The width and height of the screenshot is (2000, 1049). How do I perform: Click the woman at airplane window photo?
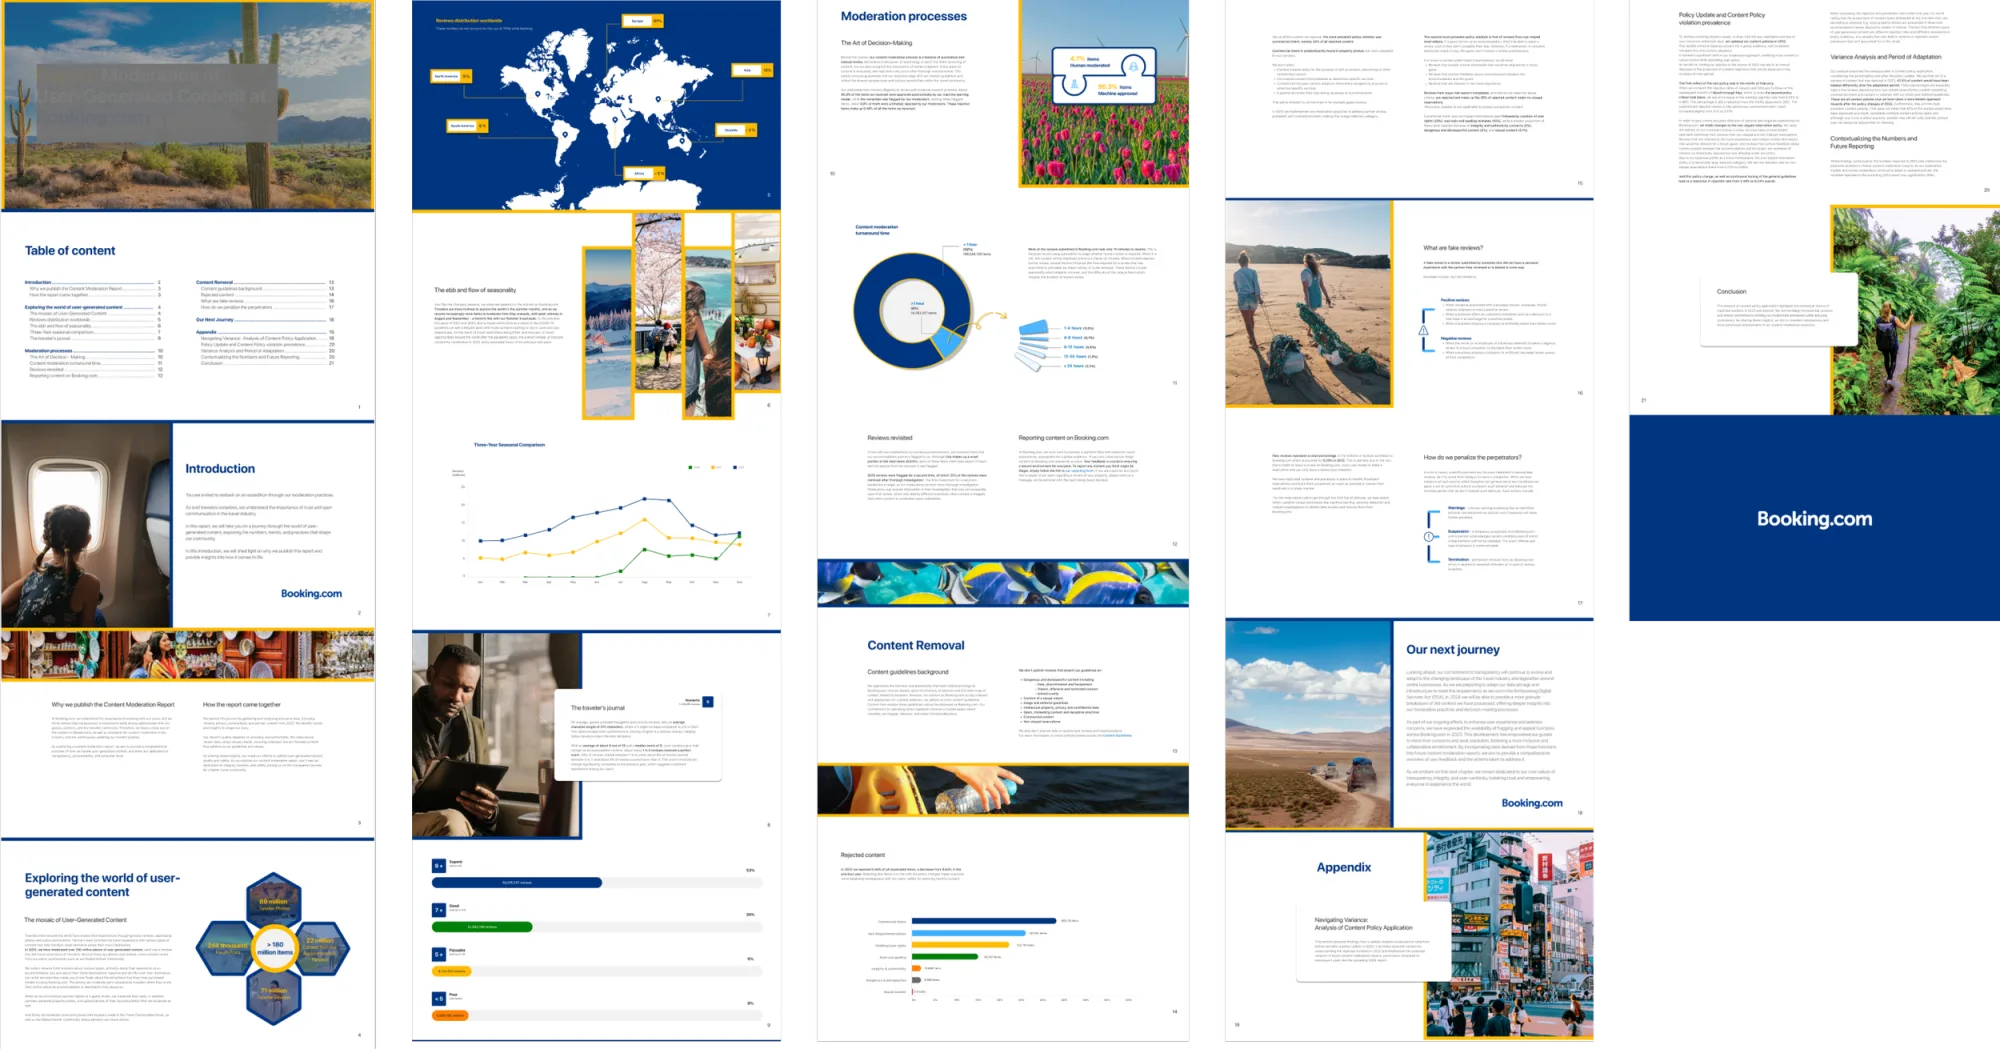87,525
